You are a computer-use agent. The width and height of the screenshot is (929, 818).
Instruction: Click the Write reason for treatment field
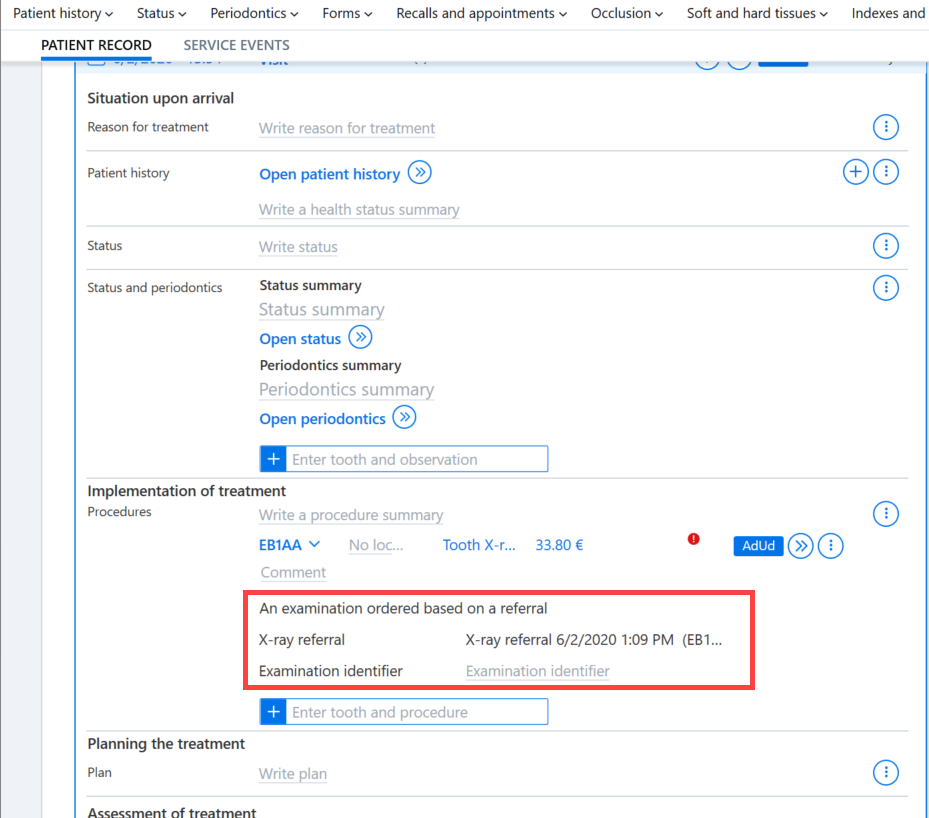pos(347,128)
